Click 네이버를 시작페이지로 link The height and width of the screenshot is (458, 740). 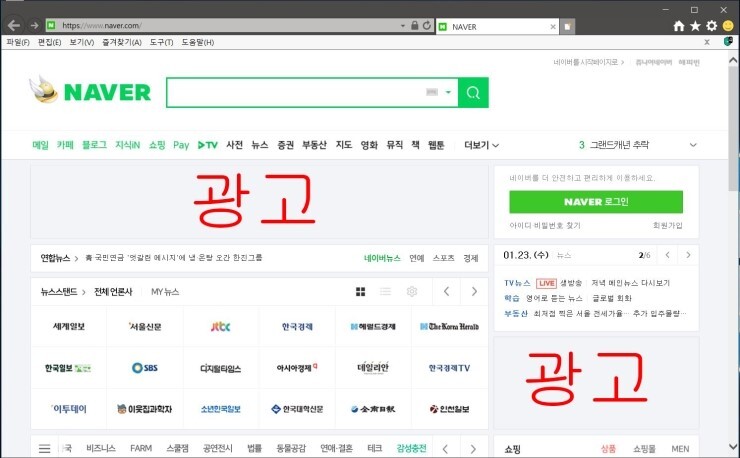click(588, 62)
